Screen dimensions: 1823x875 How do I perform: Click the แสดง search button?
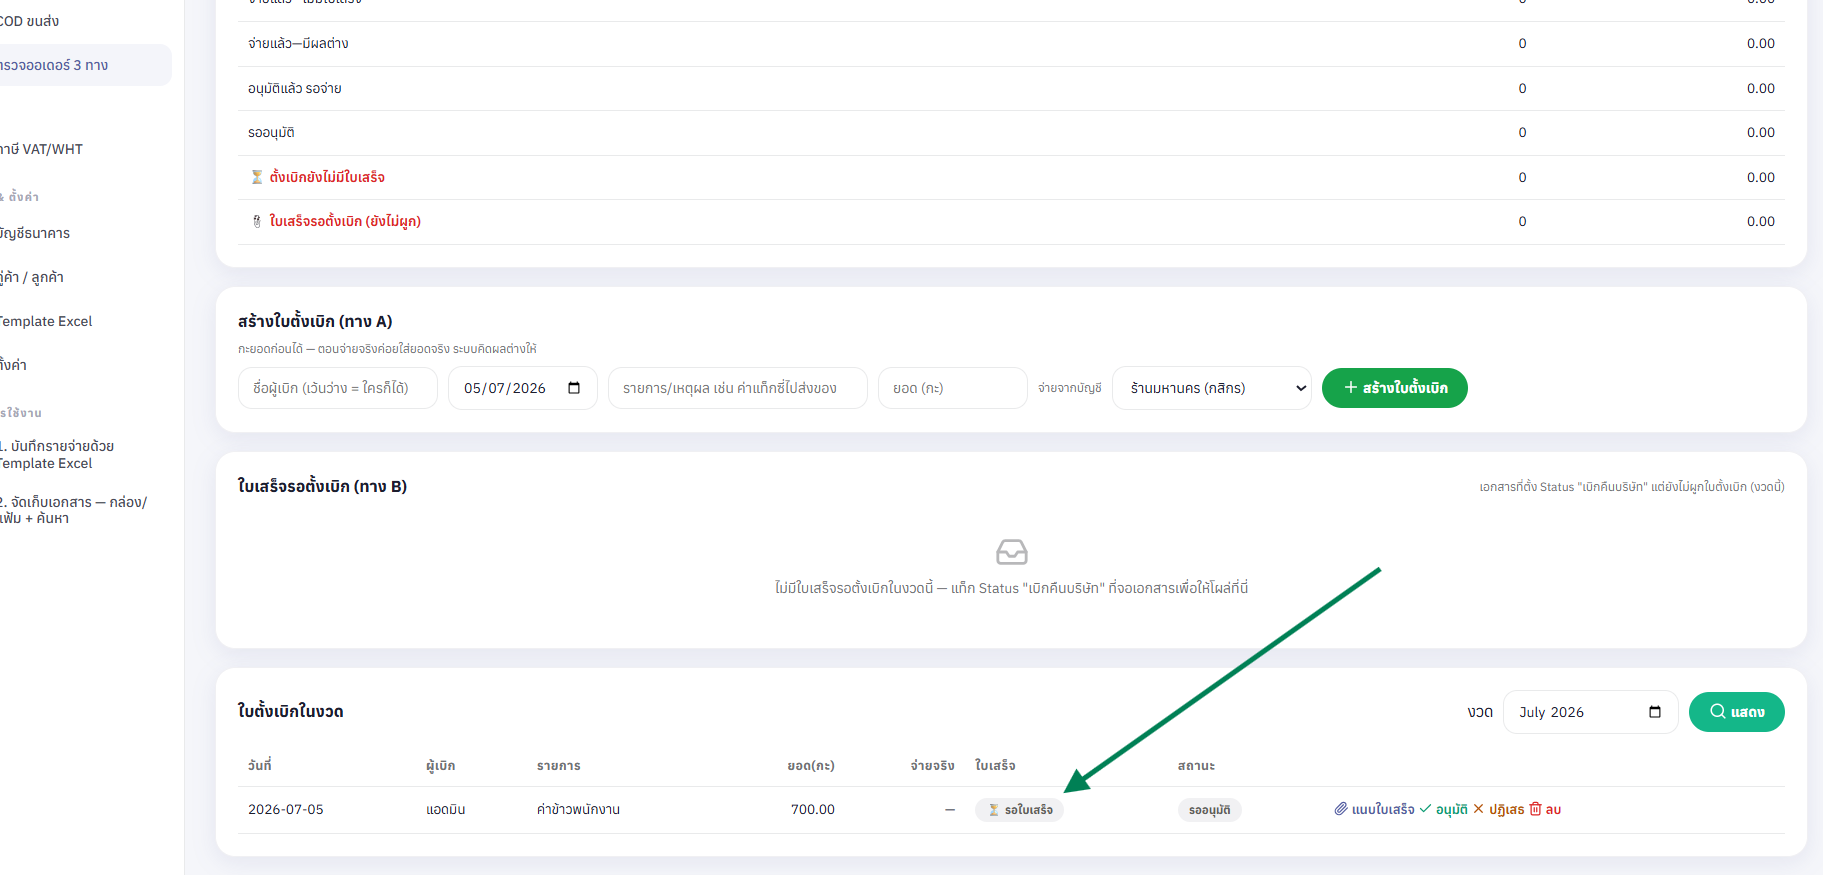(1736, 712)
